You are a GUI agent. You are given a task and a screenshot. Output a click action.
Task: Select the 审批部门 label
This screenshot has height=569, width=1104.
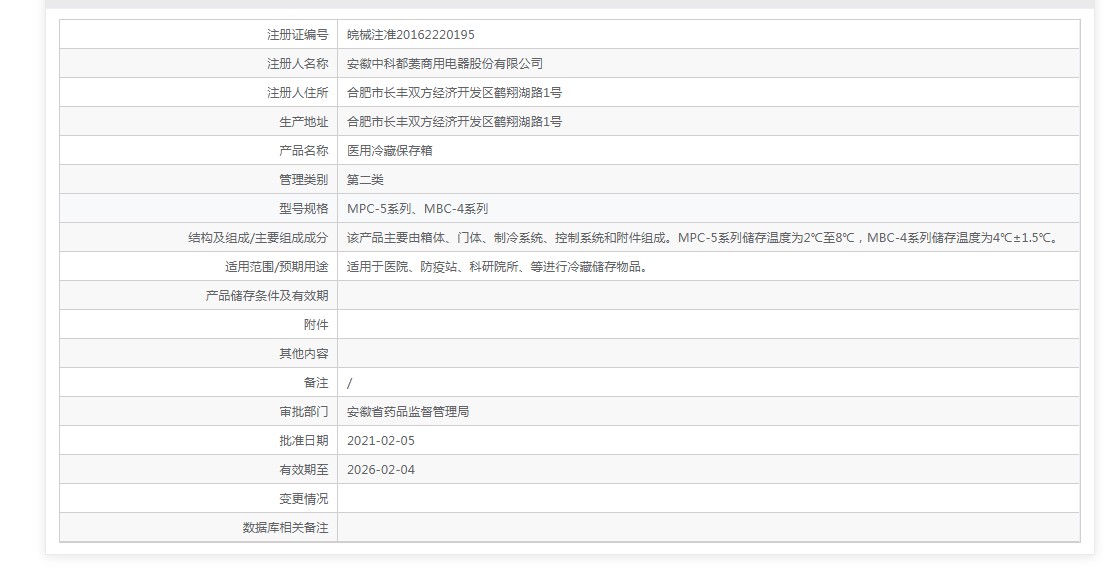303,412
